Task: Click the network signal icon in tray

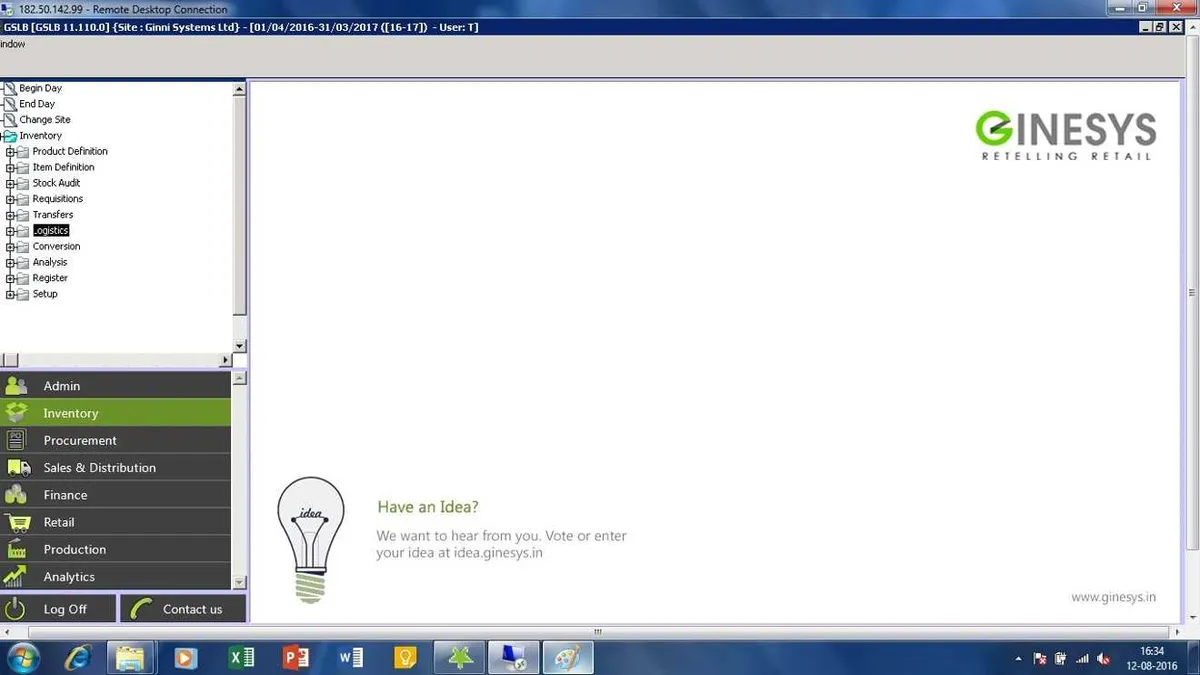Action: click(1081, 659)
